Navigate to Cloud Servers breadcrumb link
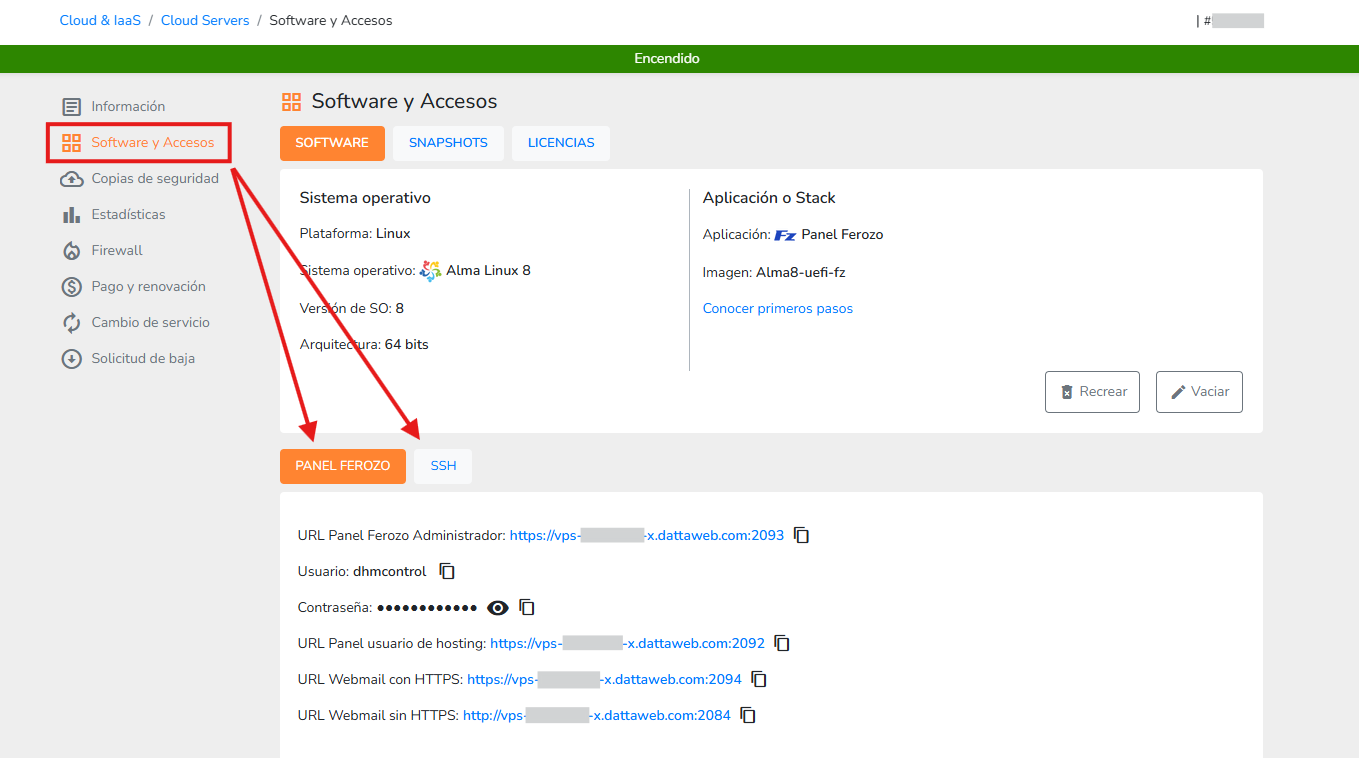 [x=205, y=20]
